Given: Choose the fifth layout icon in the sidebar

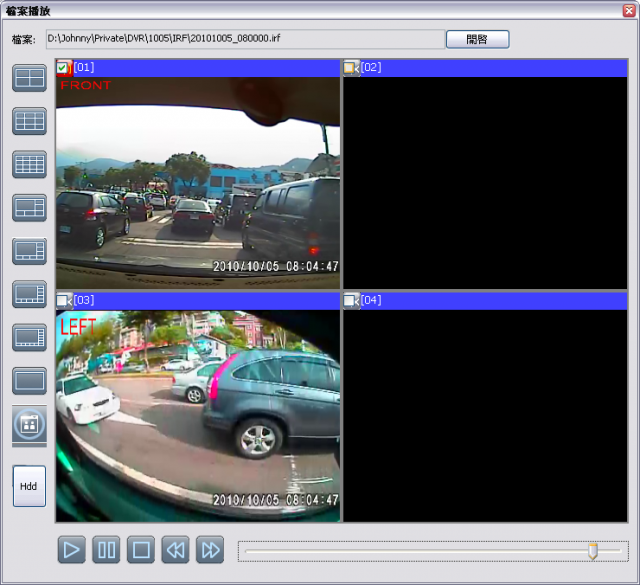Looking at the screenshot, I should tap(29, 251).
